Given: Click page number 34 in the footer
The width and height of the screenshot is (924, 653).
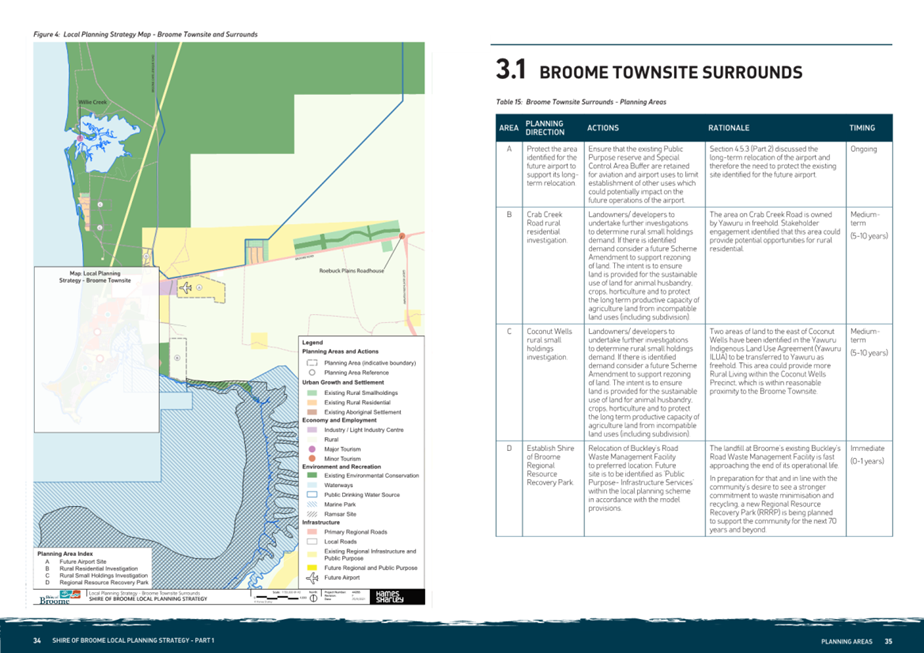Looking at the screenshot, I should click(x=37, y=641).
